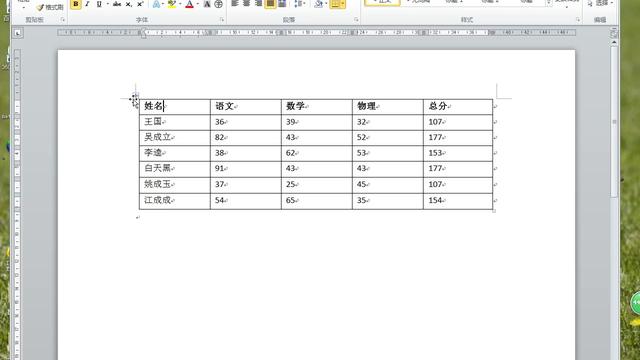640x360 pixels.
Task: Open the Font dialog launcher
Action: point(222,20)
